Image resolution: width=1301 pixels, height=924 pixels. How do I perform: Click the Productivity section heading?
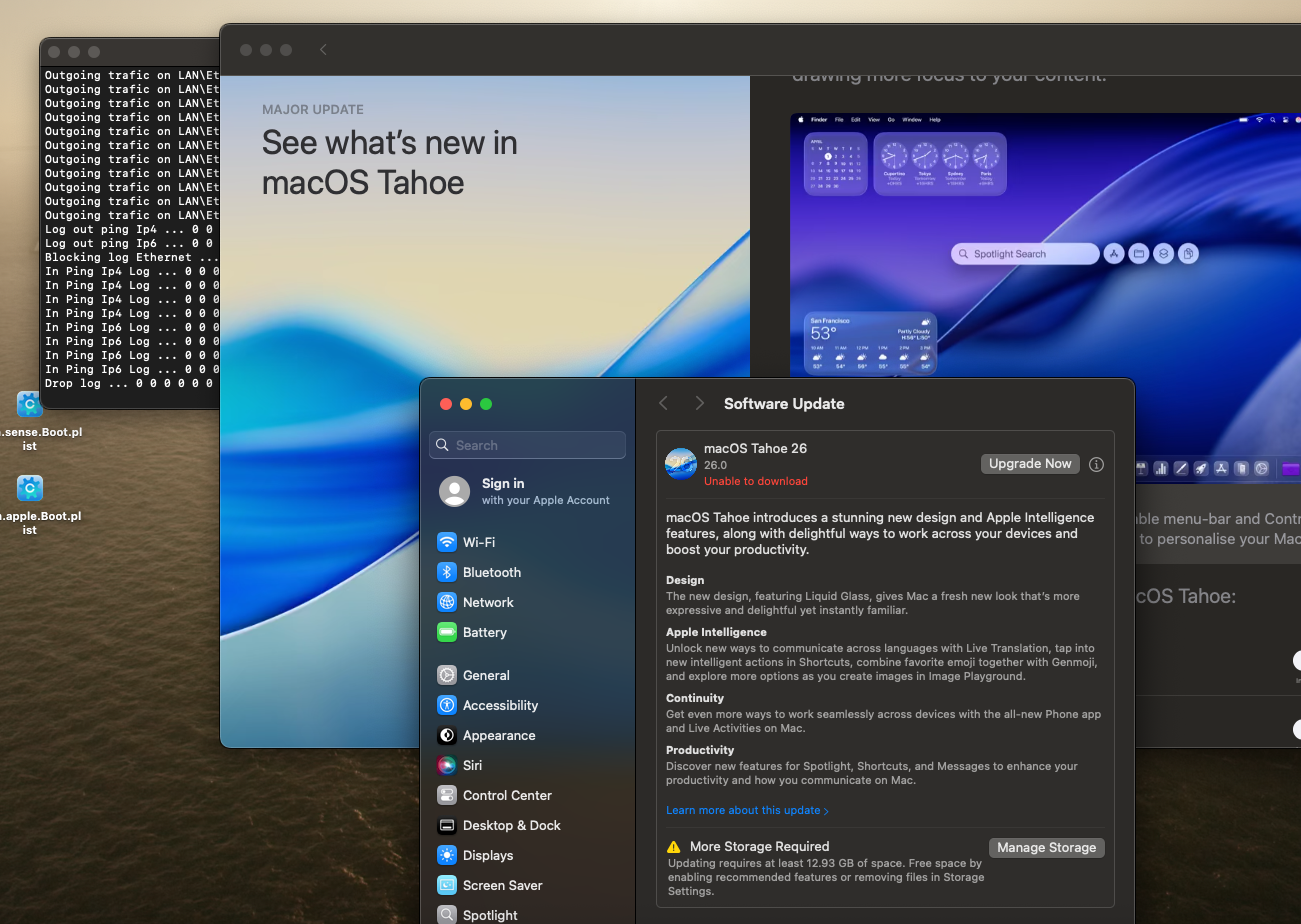pos(700,750)
